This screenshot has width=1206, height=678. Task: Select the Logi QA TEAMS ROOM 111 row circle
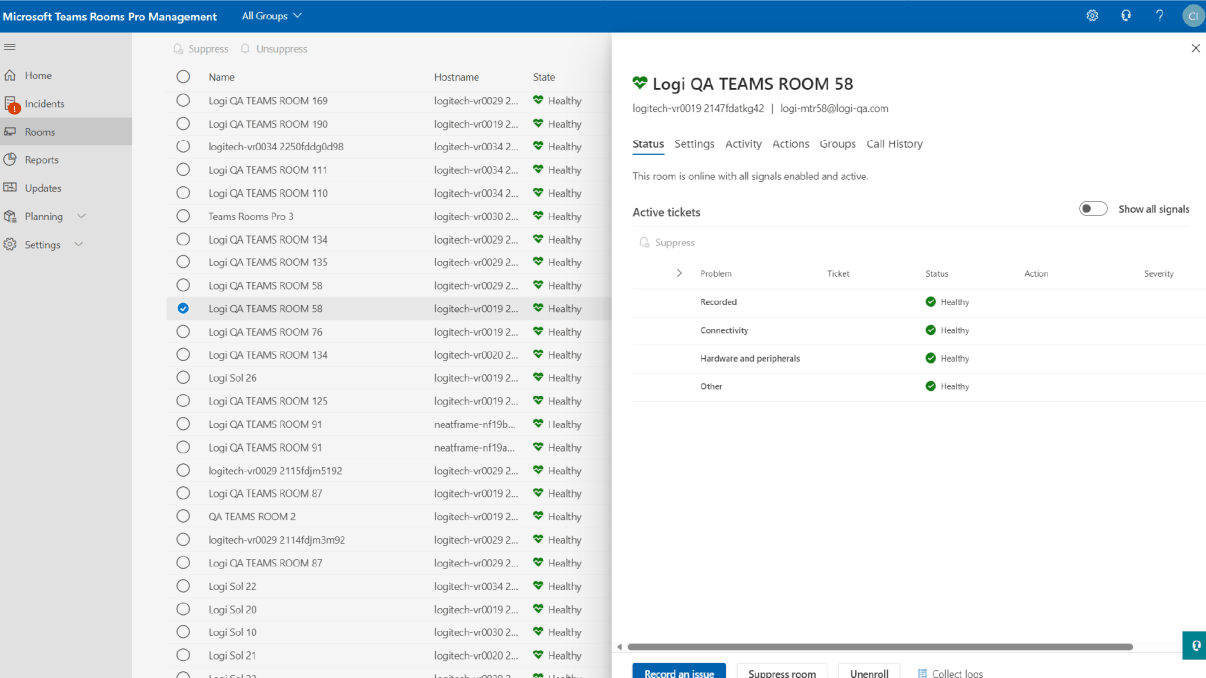183,170
